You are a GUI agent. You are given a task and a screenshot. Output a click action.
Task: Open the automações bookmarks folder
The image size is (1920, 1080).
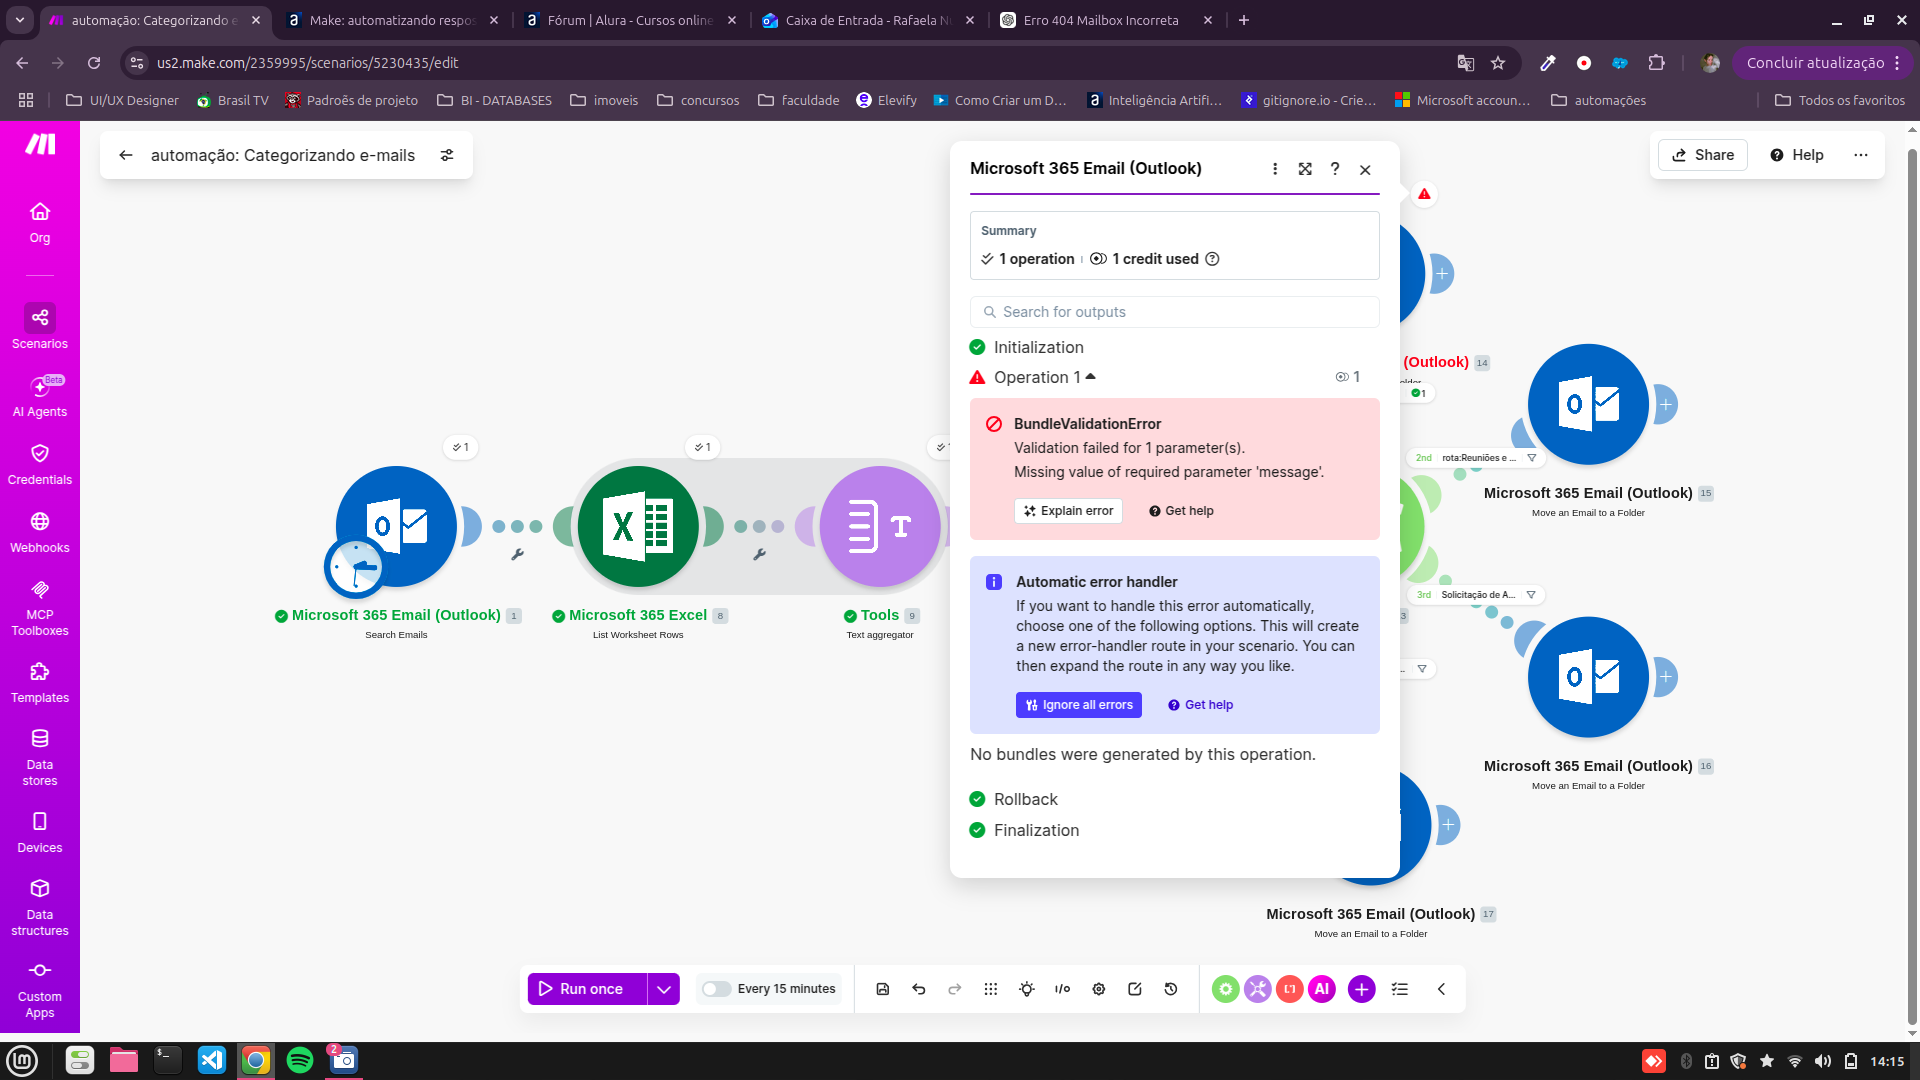pyautogui.click(x=1598, y=100)
